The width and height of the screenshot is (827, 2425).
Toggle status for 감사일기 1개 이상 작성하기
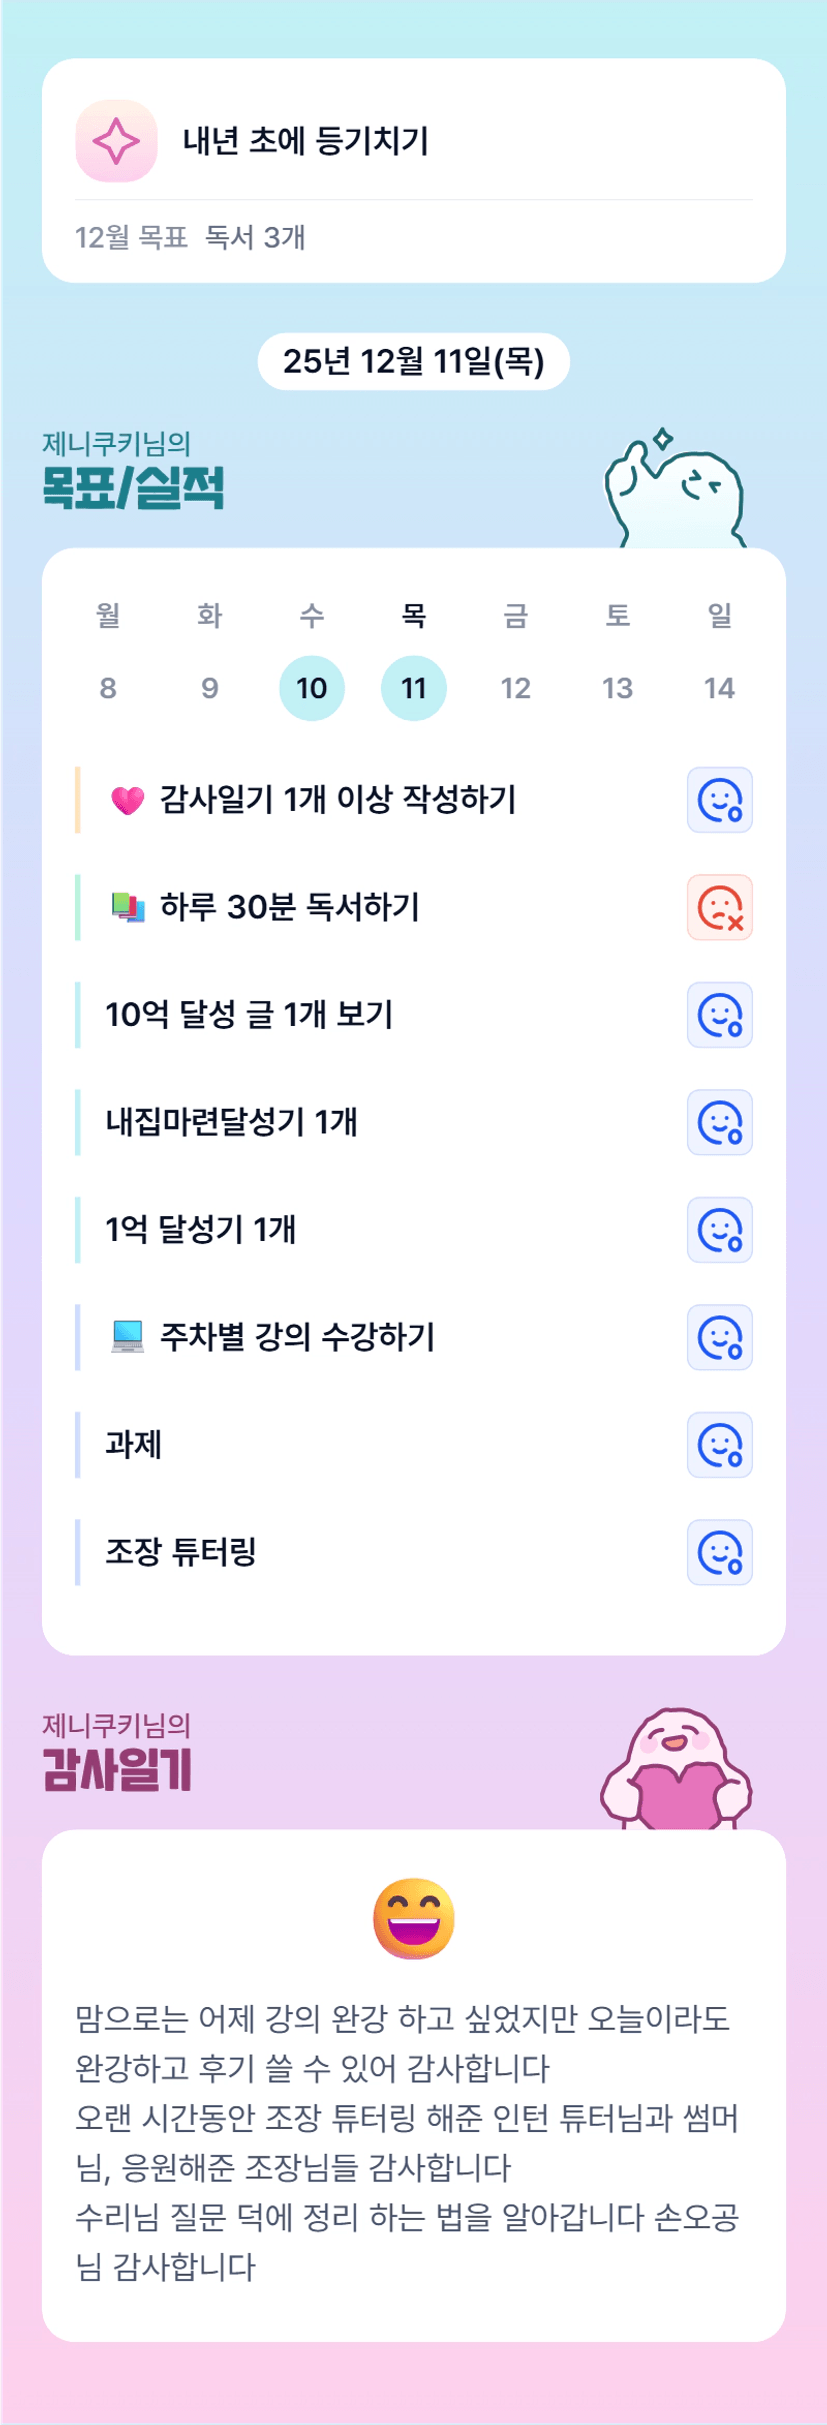(719, 800)
